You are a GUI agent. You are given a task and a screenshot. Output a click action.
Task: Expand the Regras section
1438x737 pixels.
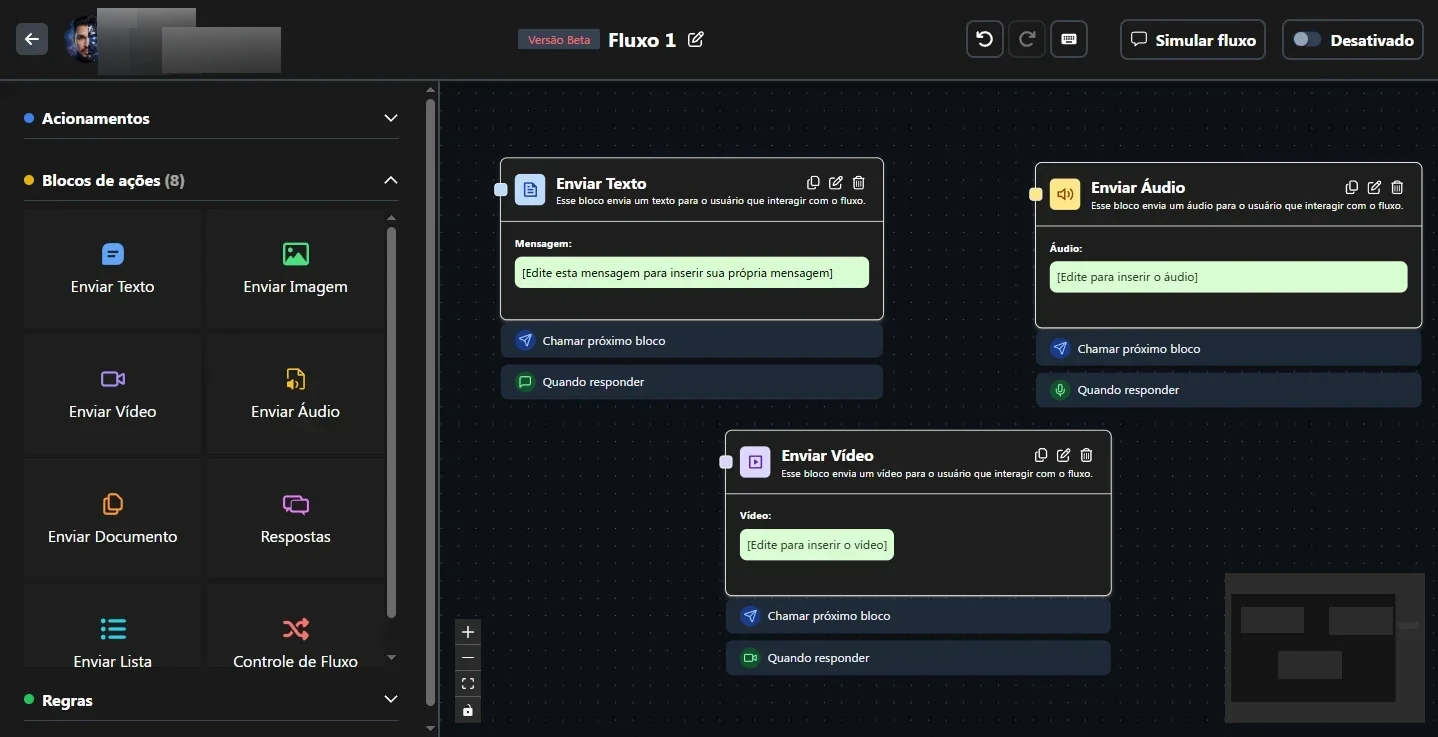coord(391,699)
